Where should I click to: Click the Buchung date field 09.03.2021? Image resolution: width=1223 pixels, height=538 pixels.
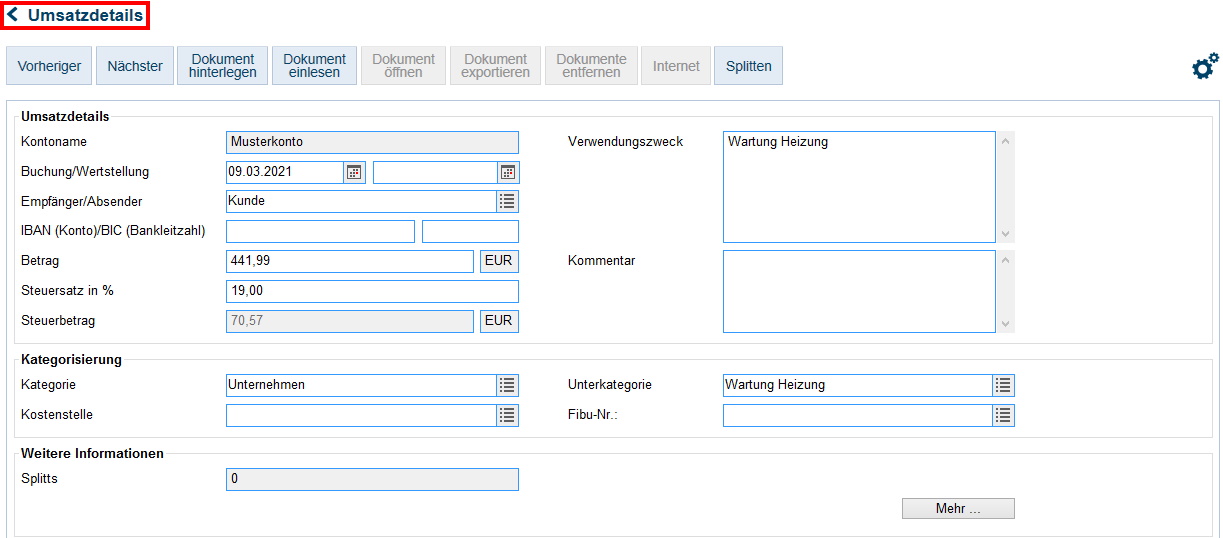click(x=285, y=172)
